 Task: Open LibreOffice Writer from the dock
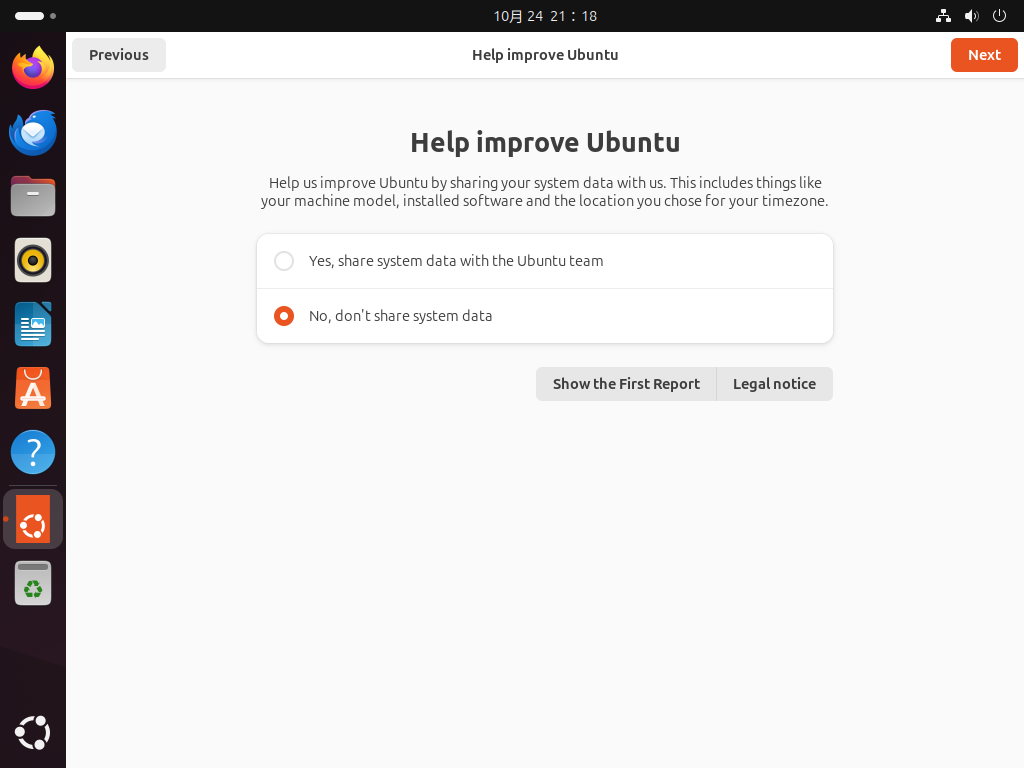pyautogui.click(x=33, y=324)
